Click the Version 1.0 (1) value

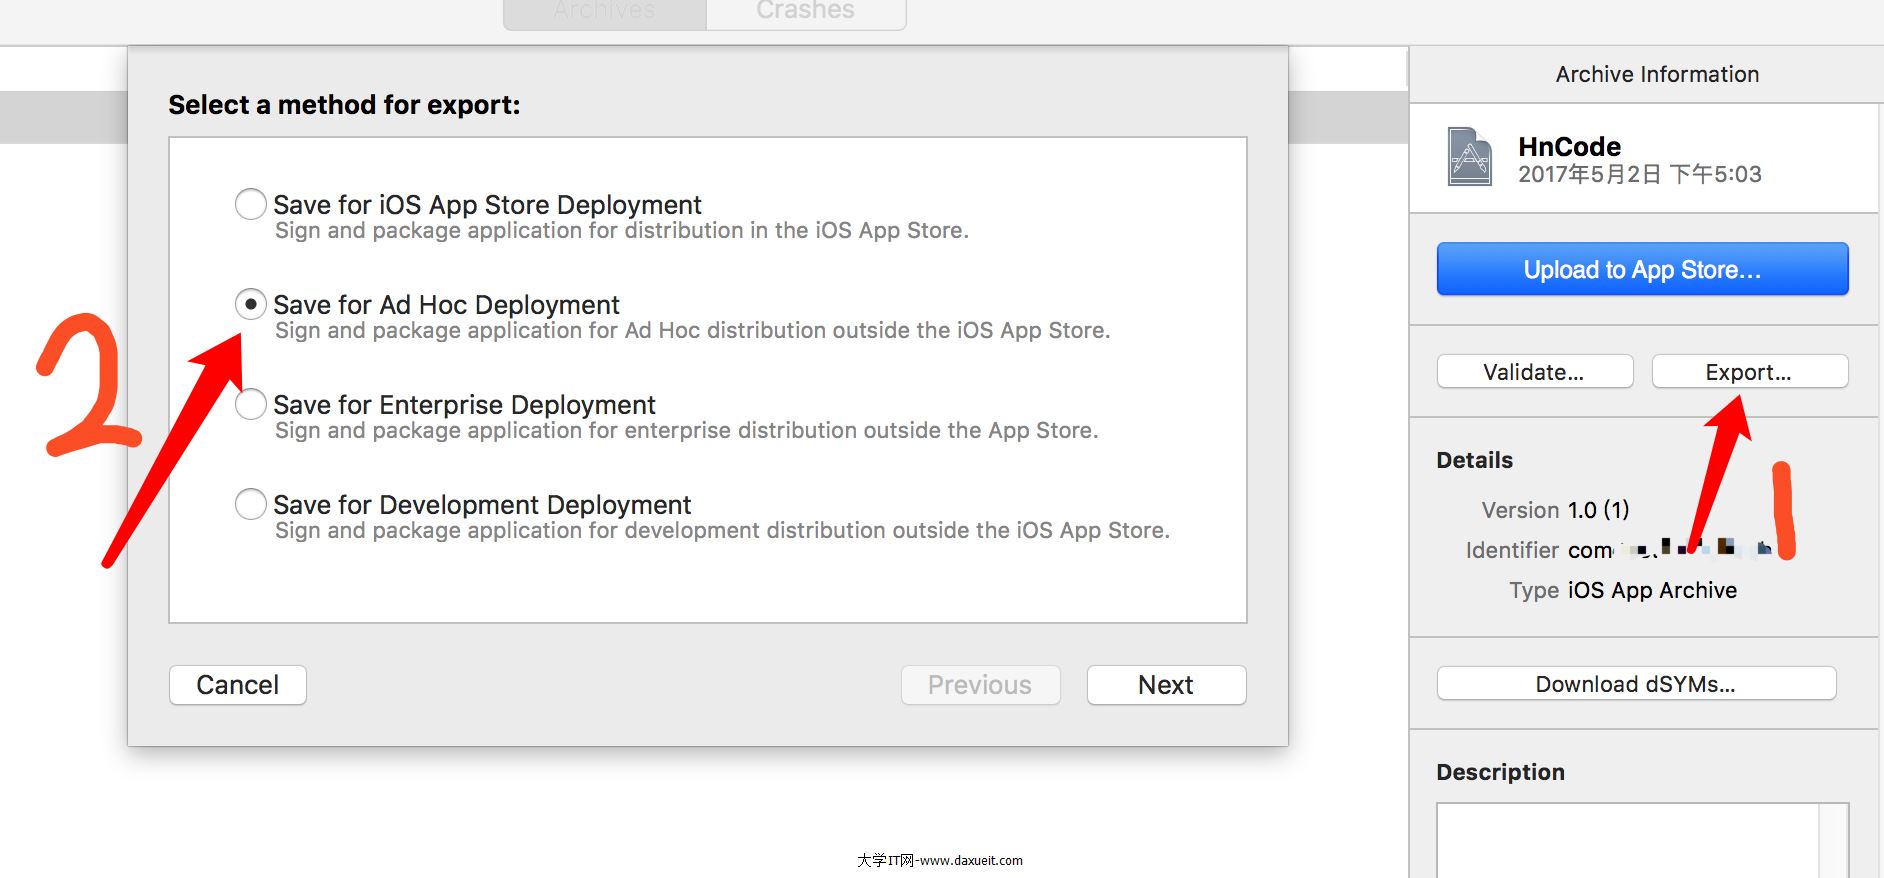pyautogui.click(x=1598, y=510)
